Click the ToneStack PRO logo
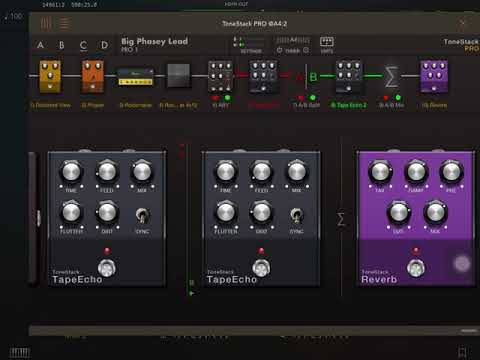The image size is (480, 360). (461, 45)
